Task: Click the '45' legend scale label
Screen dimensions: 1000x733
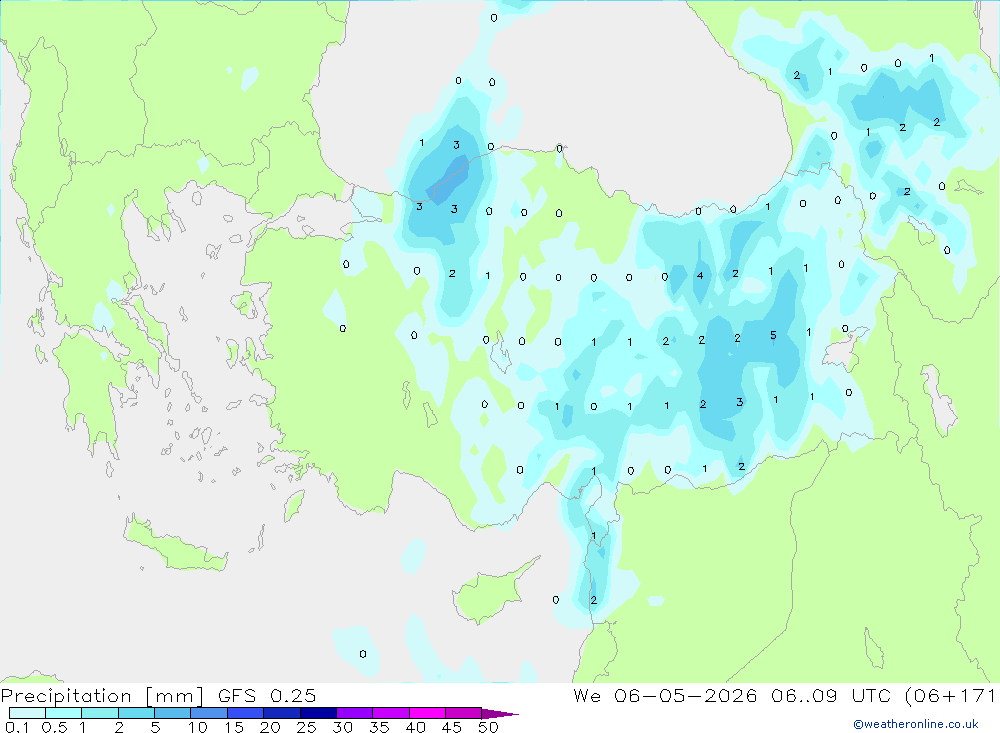Action: click(x=452, y=727)
